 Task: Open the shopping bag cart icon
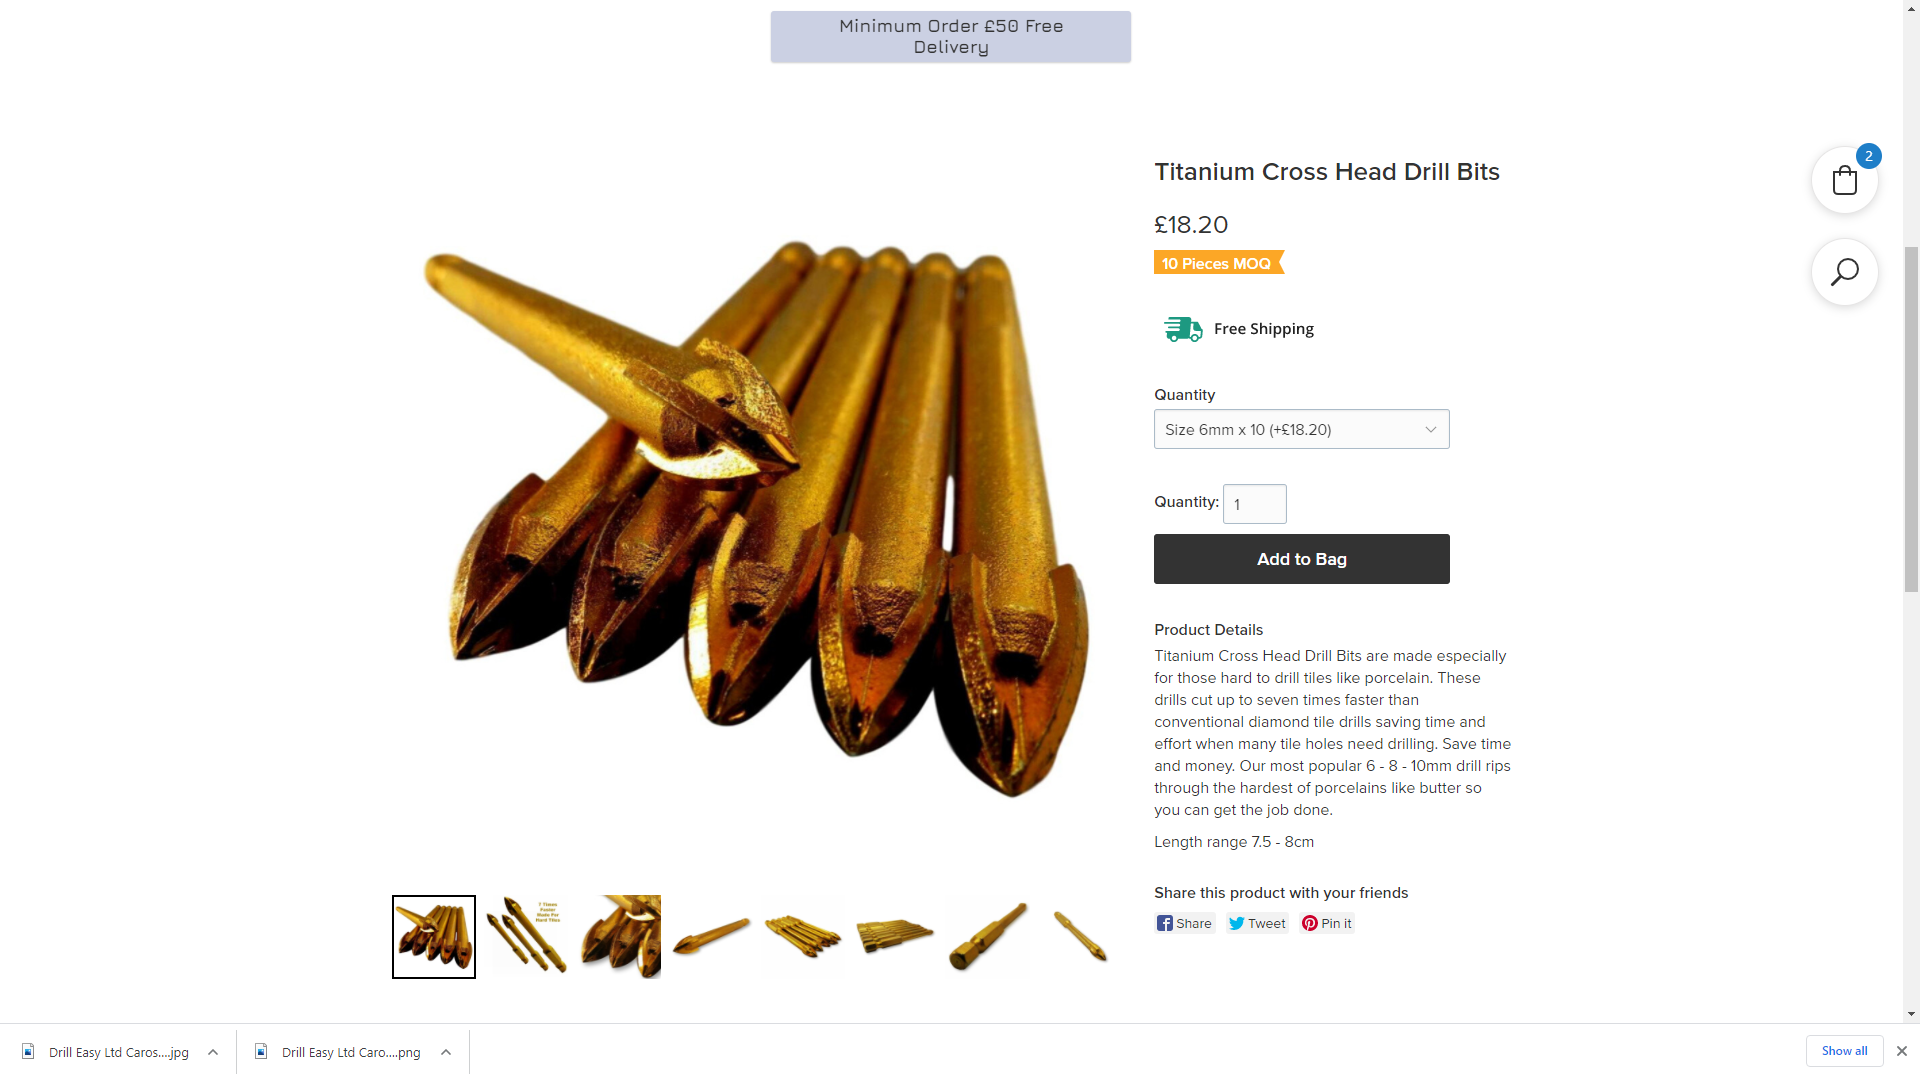point(1844,181)
